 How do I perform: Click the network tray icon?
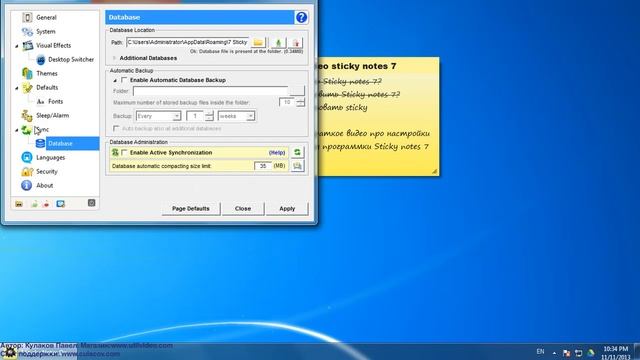(578, 353)
